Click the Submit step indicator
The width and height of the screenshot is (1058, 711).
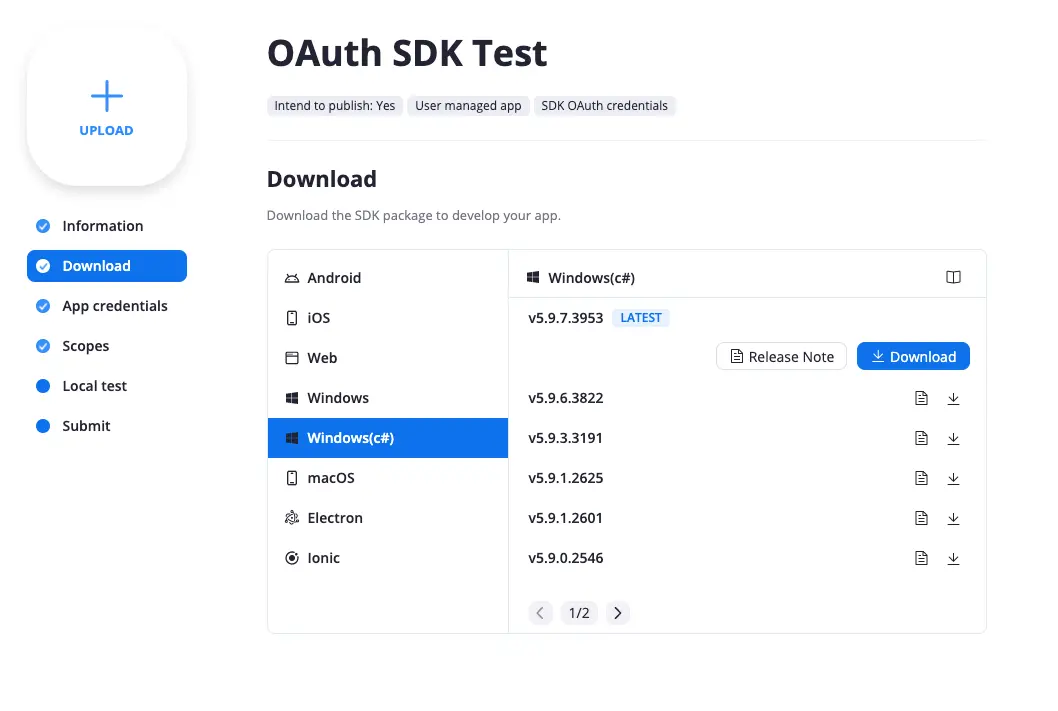[44, 426]
